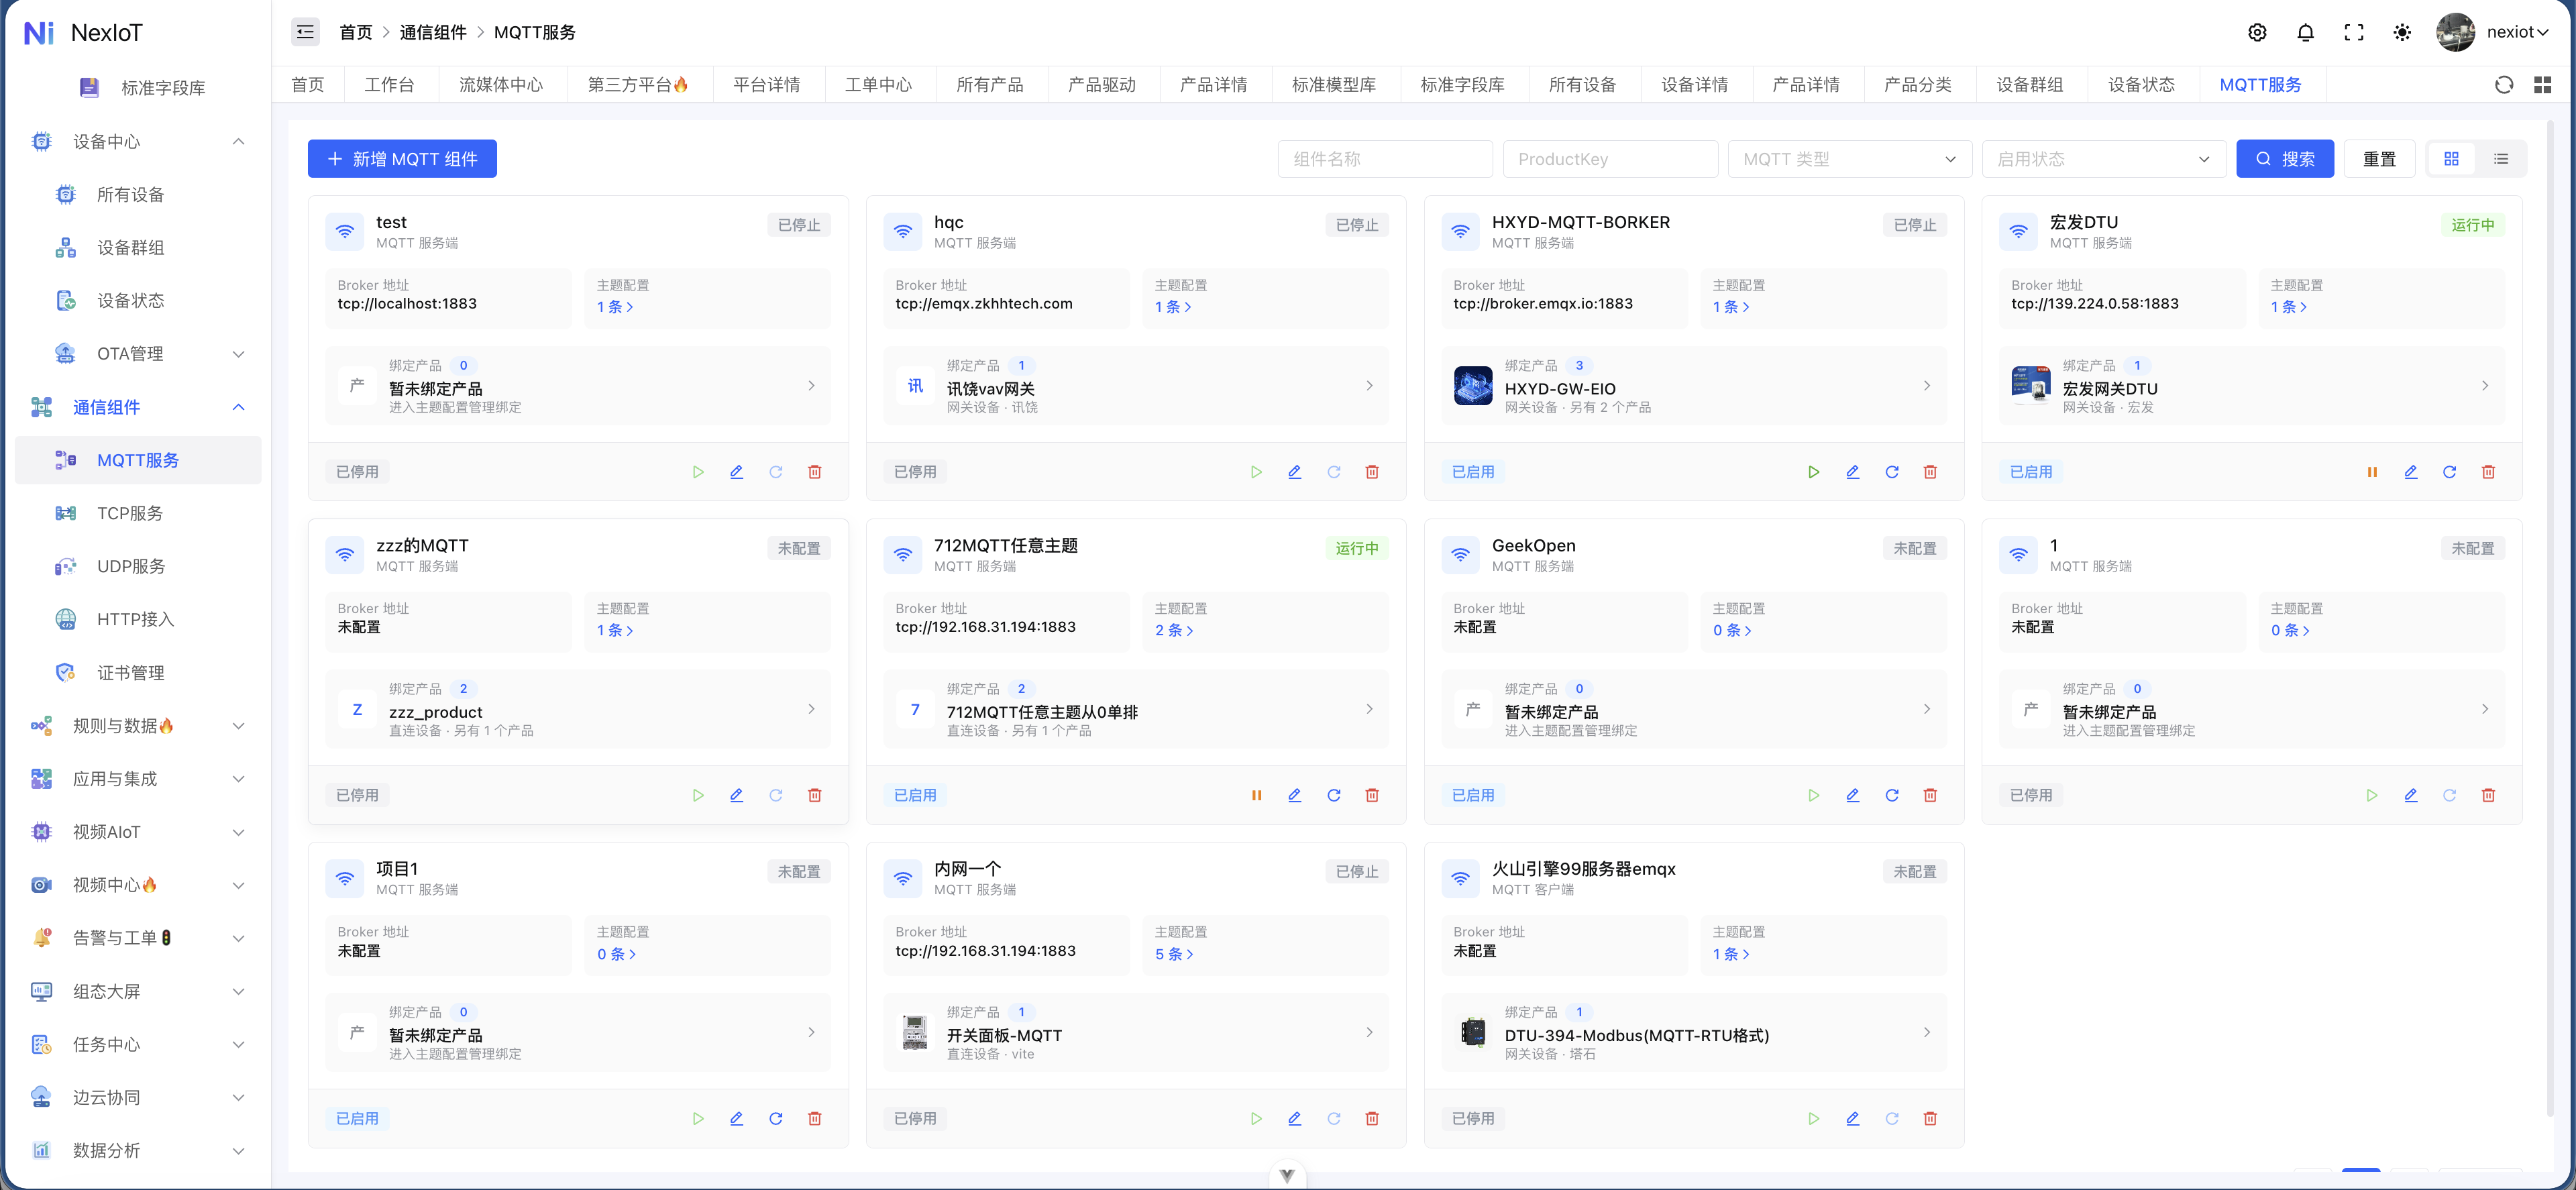This screenshot has height=1190, width=2576.
Task: Click the refresh icon beside tabs
Action: click(2503, 85)
